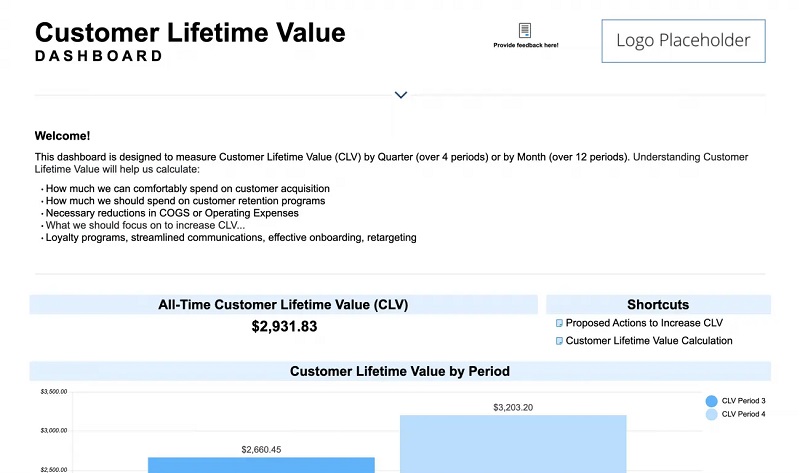This screenshot has height=473, width=800.
Task: Click the $2,660.45 chart bar
Action: pyautogui.click(x=261, y=464)
